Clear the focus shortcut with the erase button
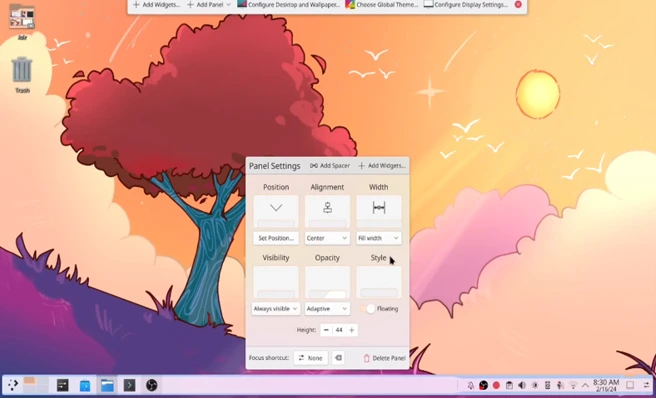The height and width of the screenshot is (399, 656). point(338,358)
